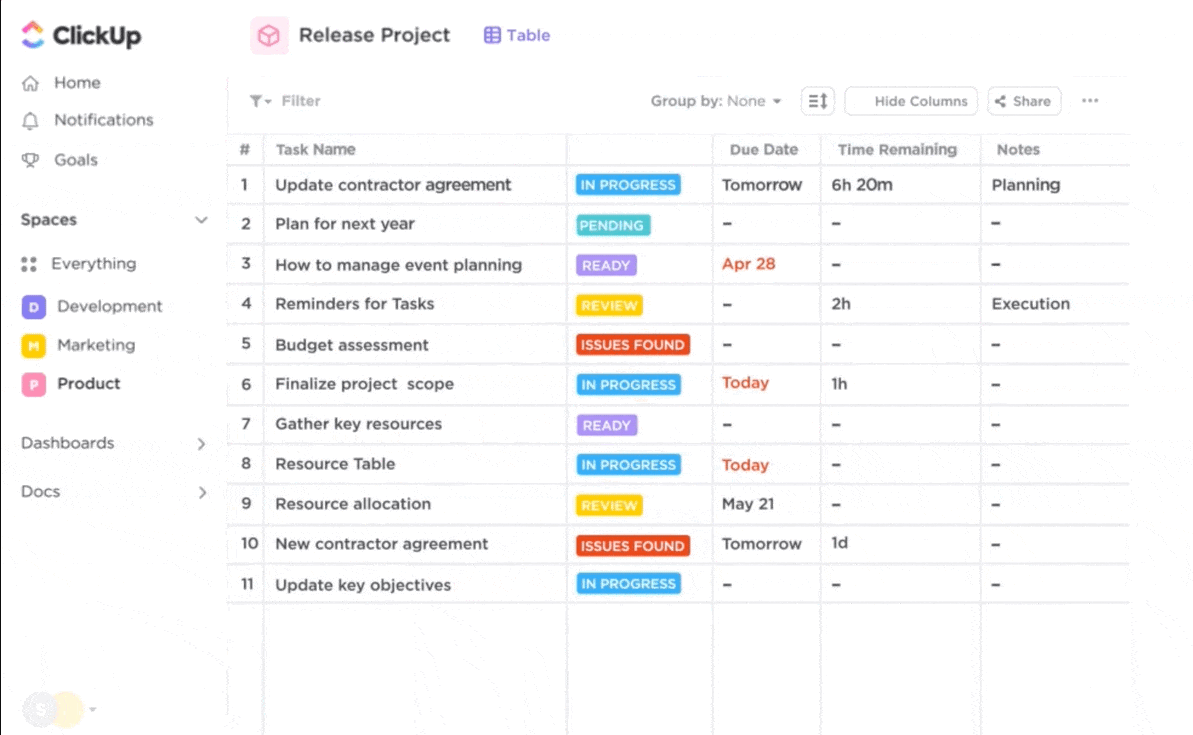Image resolution: width=1193 pixels, height=735 pixels.
Task: Select the Goals sidebar icon
Action: pyautogui.click(x=29, y=159)
